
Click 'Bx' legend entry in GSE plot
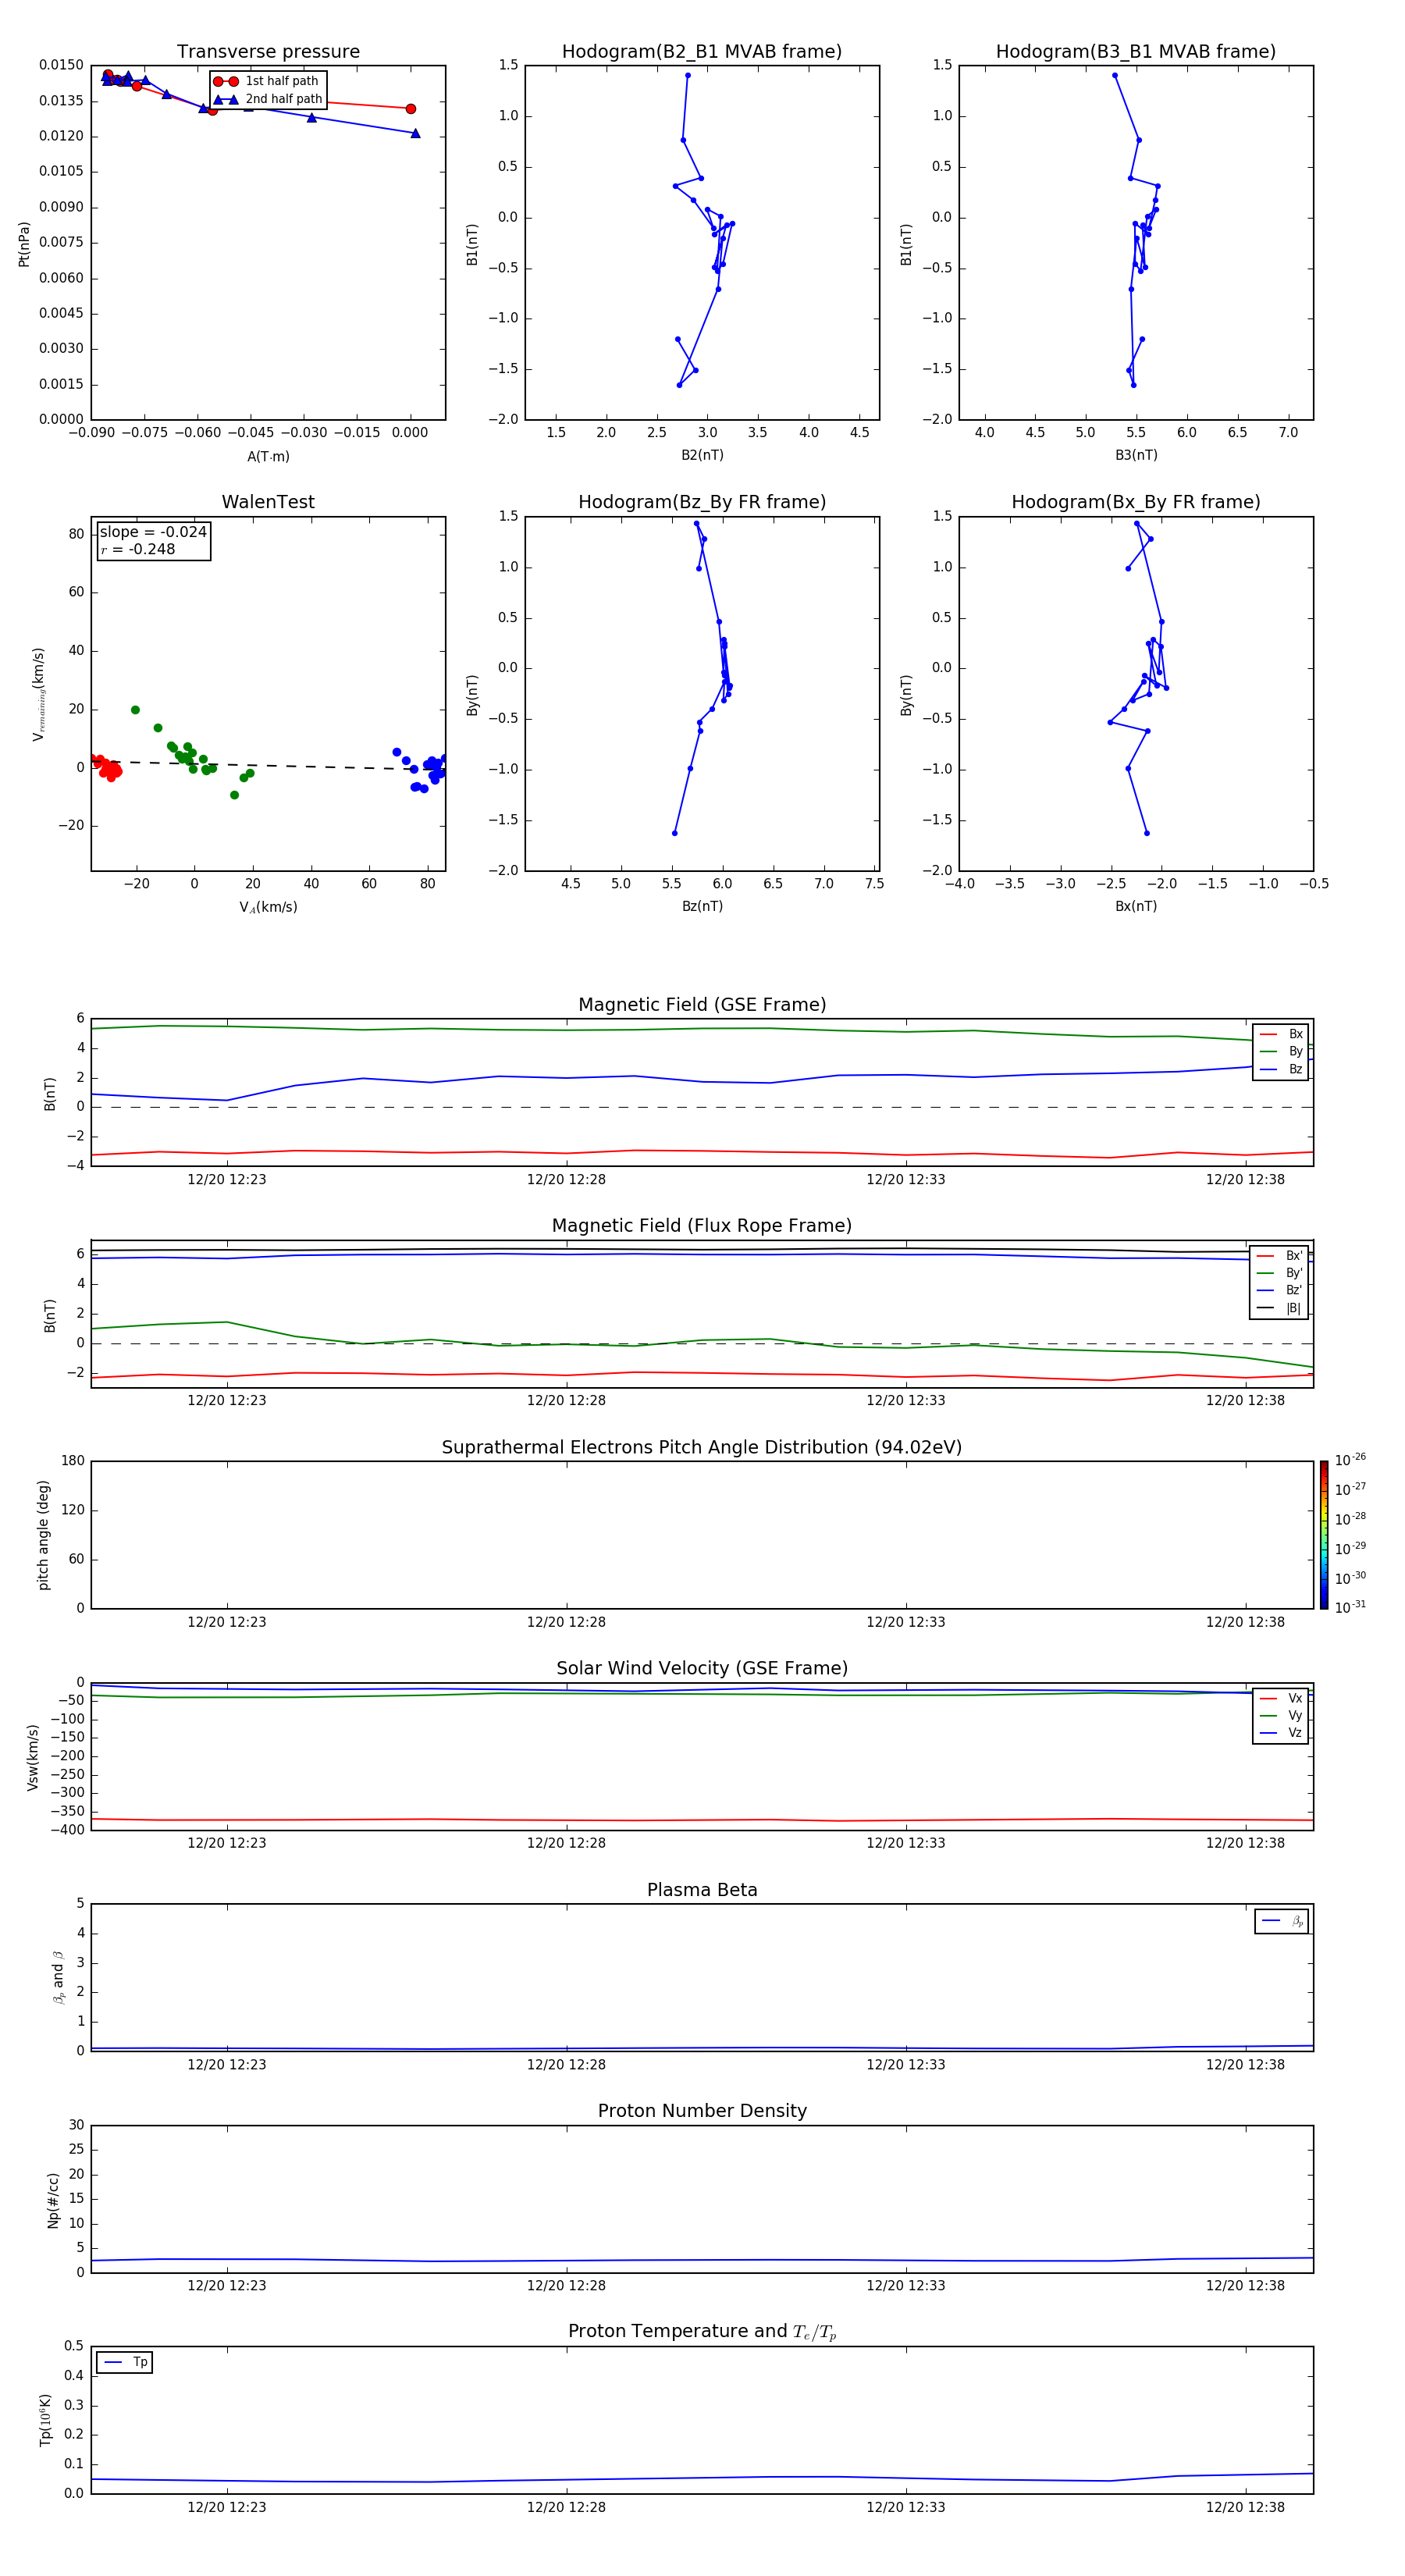click(x=1281, y=1034)
